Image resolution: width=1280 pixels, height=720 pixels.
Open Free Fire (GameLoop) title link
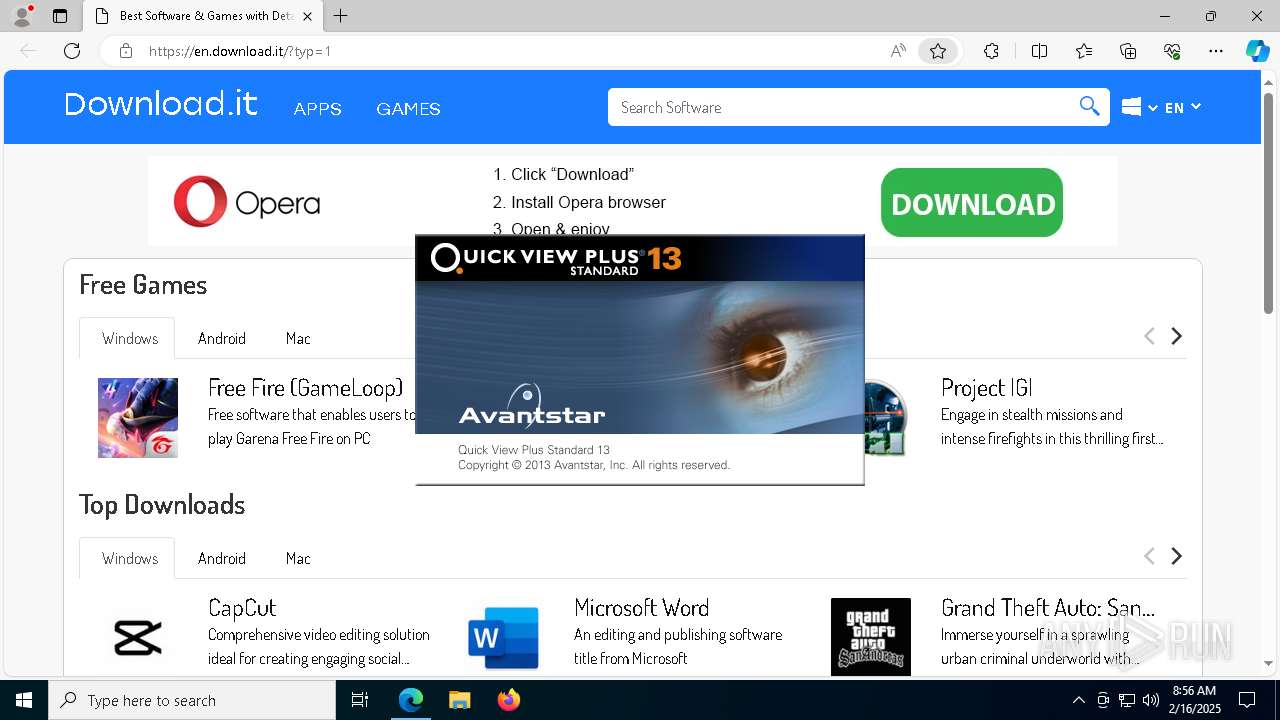tap(306, 387)
